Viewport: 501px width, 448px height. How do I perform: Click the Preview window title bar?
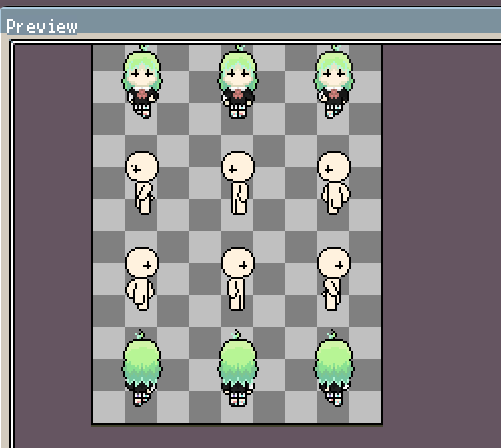point(251,21)
